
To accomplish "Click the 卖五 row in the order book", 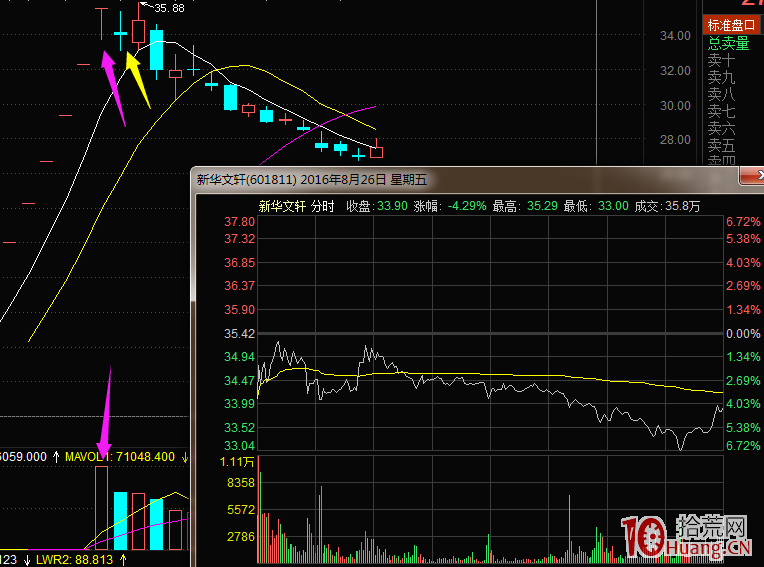I will coord(721,145).
